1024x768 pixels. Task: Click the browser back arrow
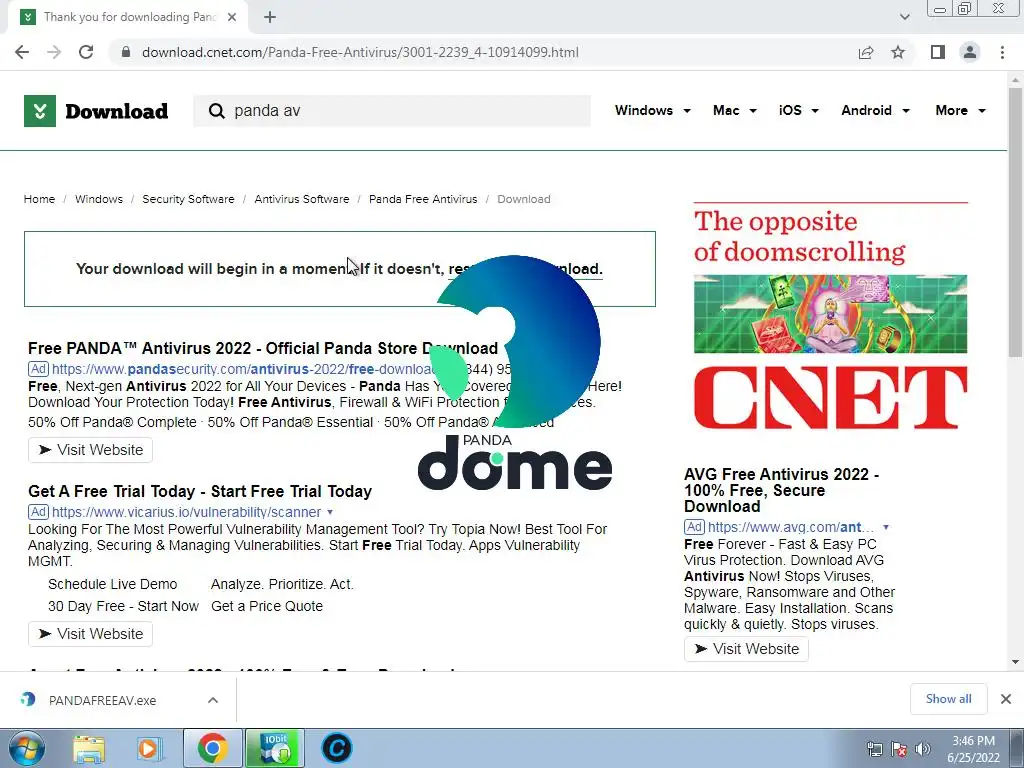pos(22,52)
